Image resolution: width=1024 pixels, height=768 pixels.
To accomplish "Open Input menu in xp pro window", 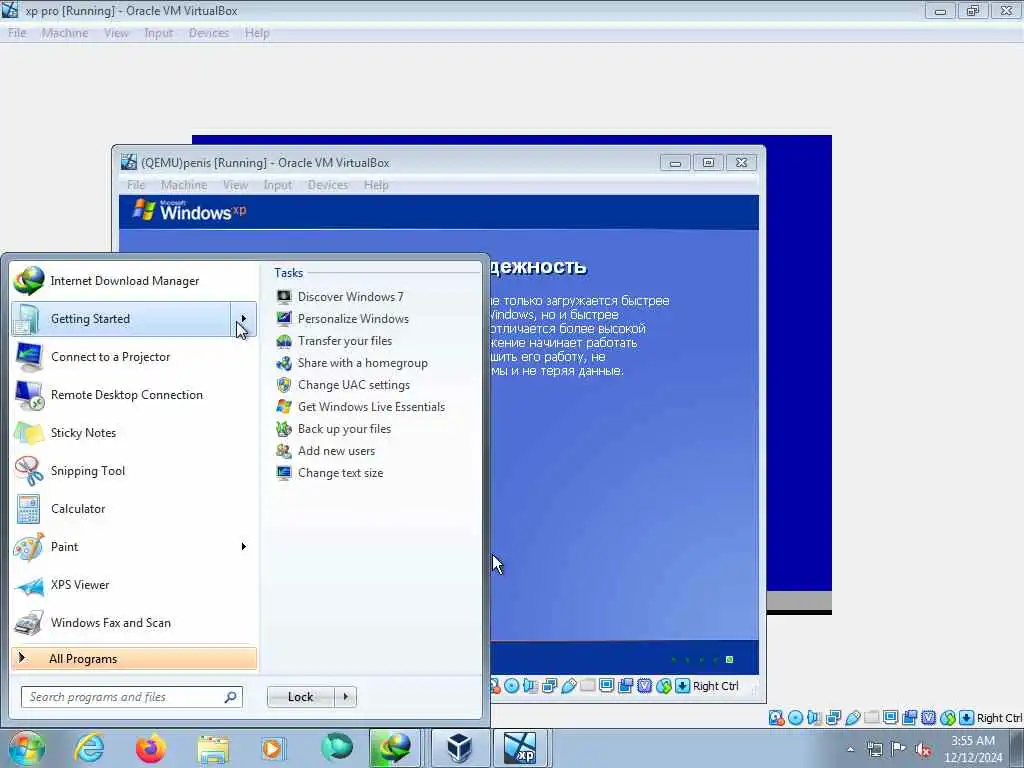I will point(159,33).
